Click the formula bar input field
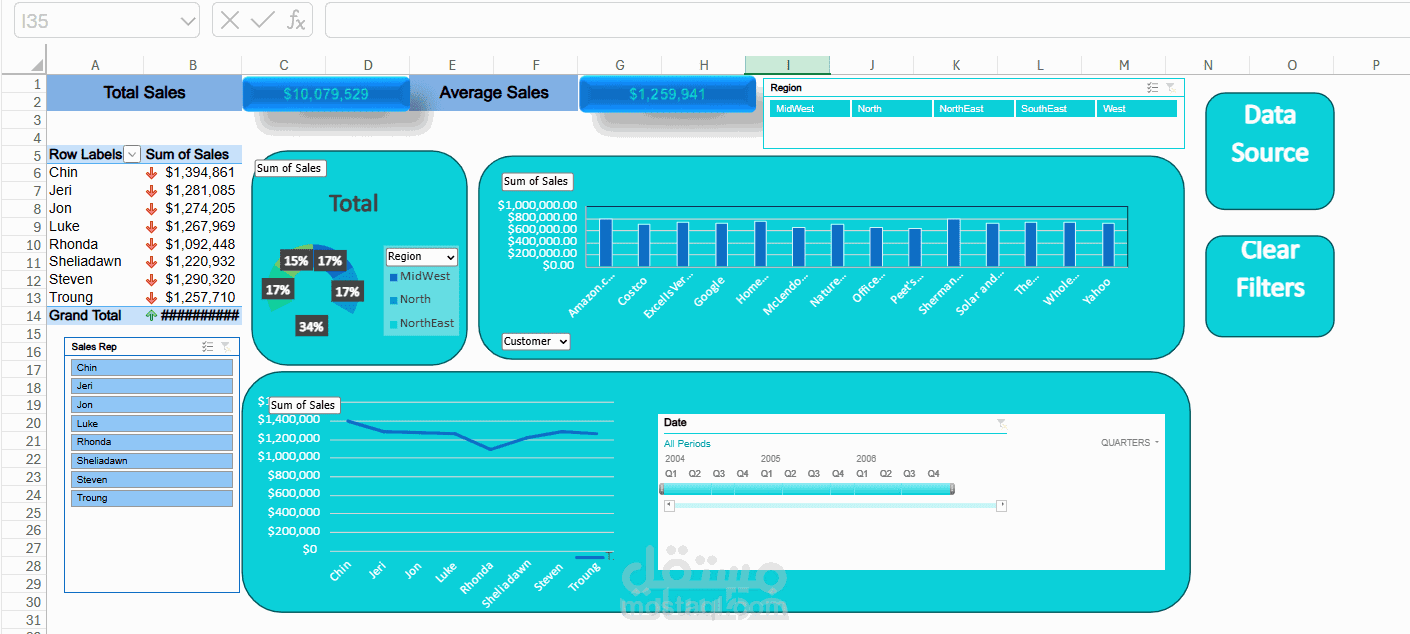The image size is (1410, 634). coord(866,20)
